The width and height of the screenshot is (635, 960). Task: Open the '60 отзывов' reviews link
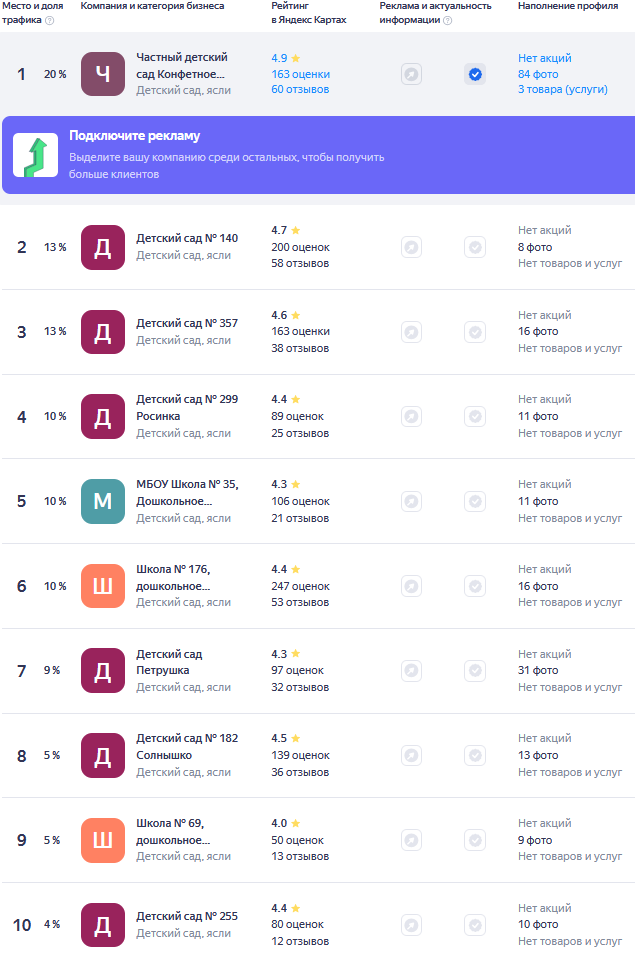click(x=300, y=89)
